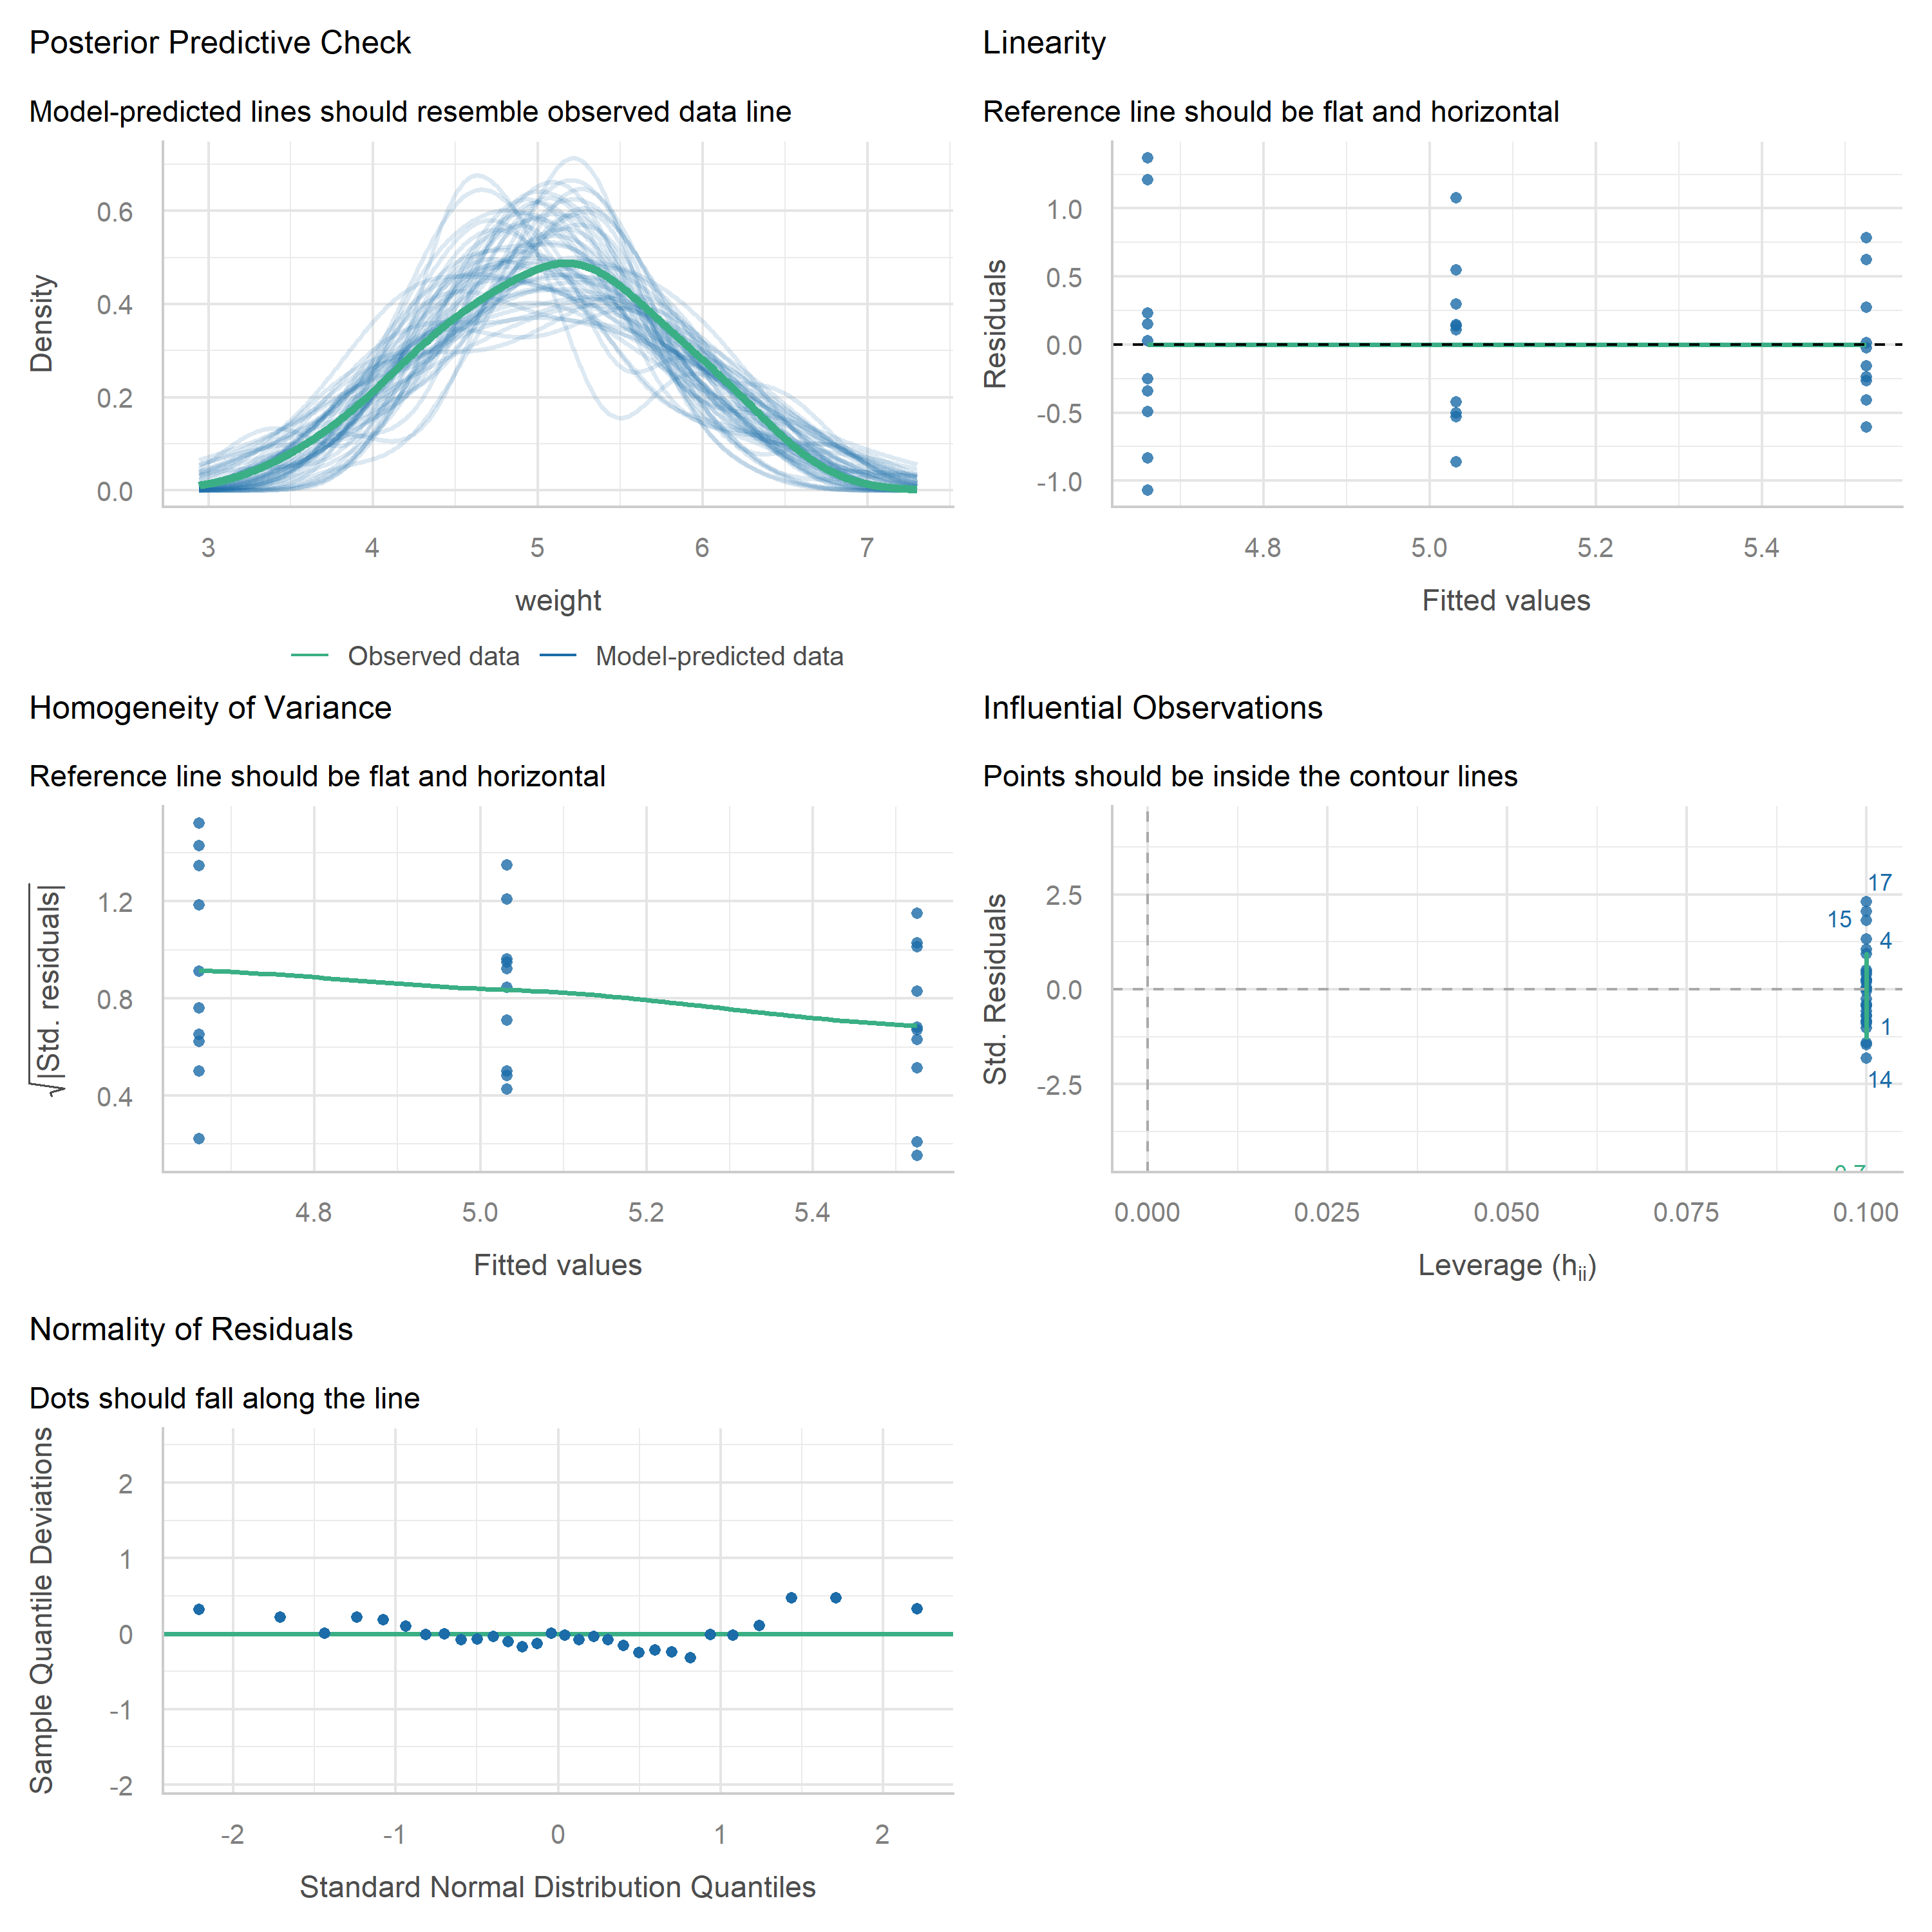Image resolution: width=1932 pixels, height=1932 pixels.
Task: Click the Leverage x-axis title
Action: [1507, 1266]
